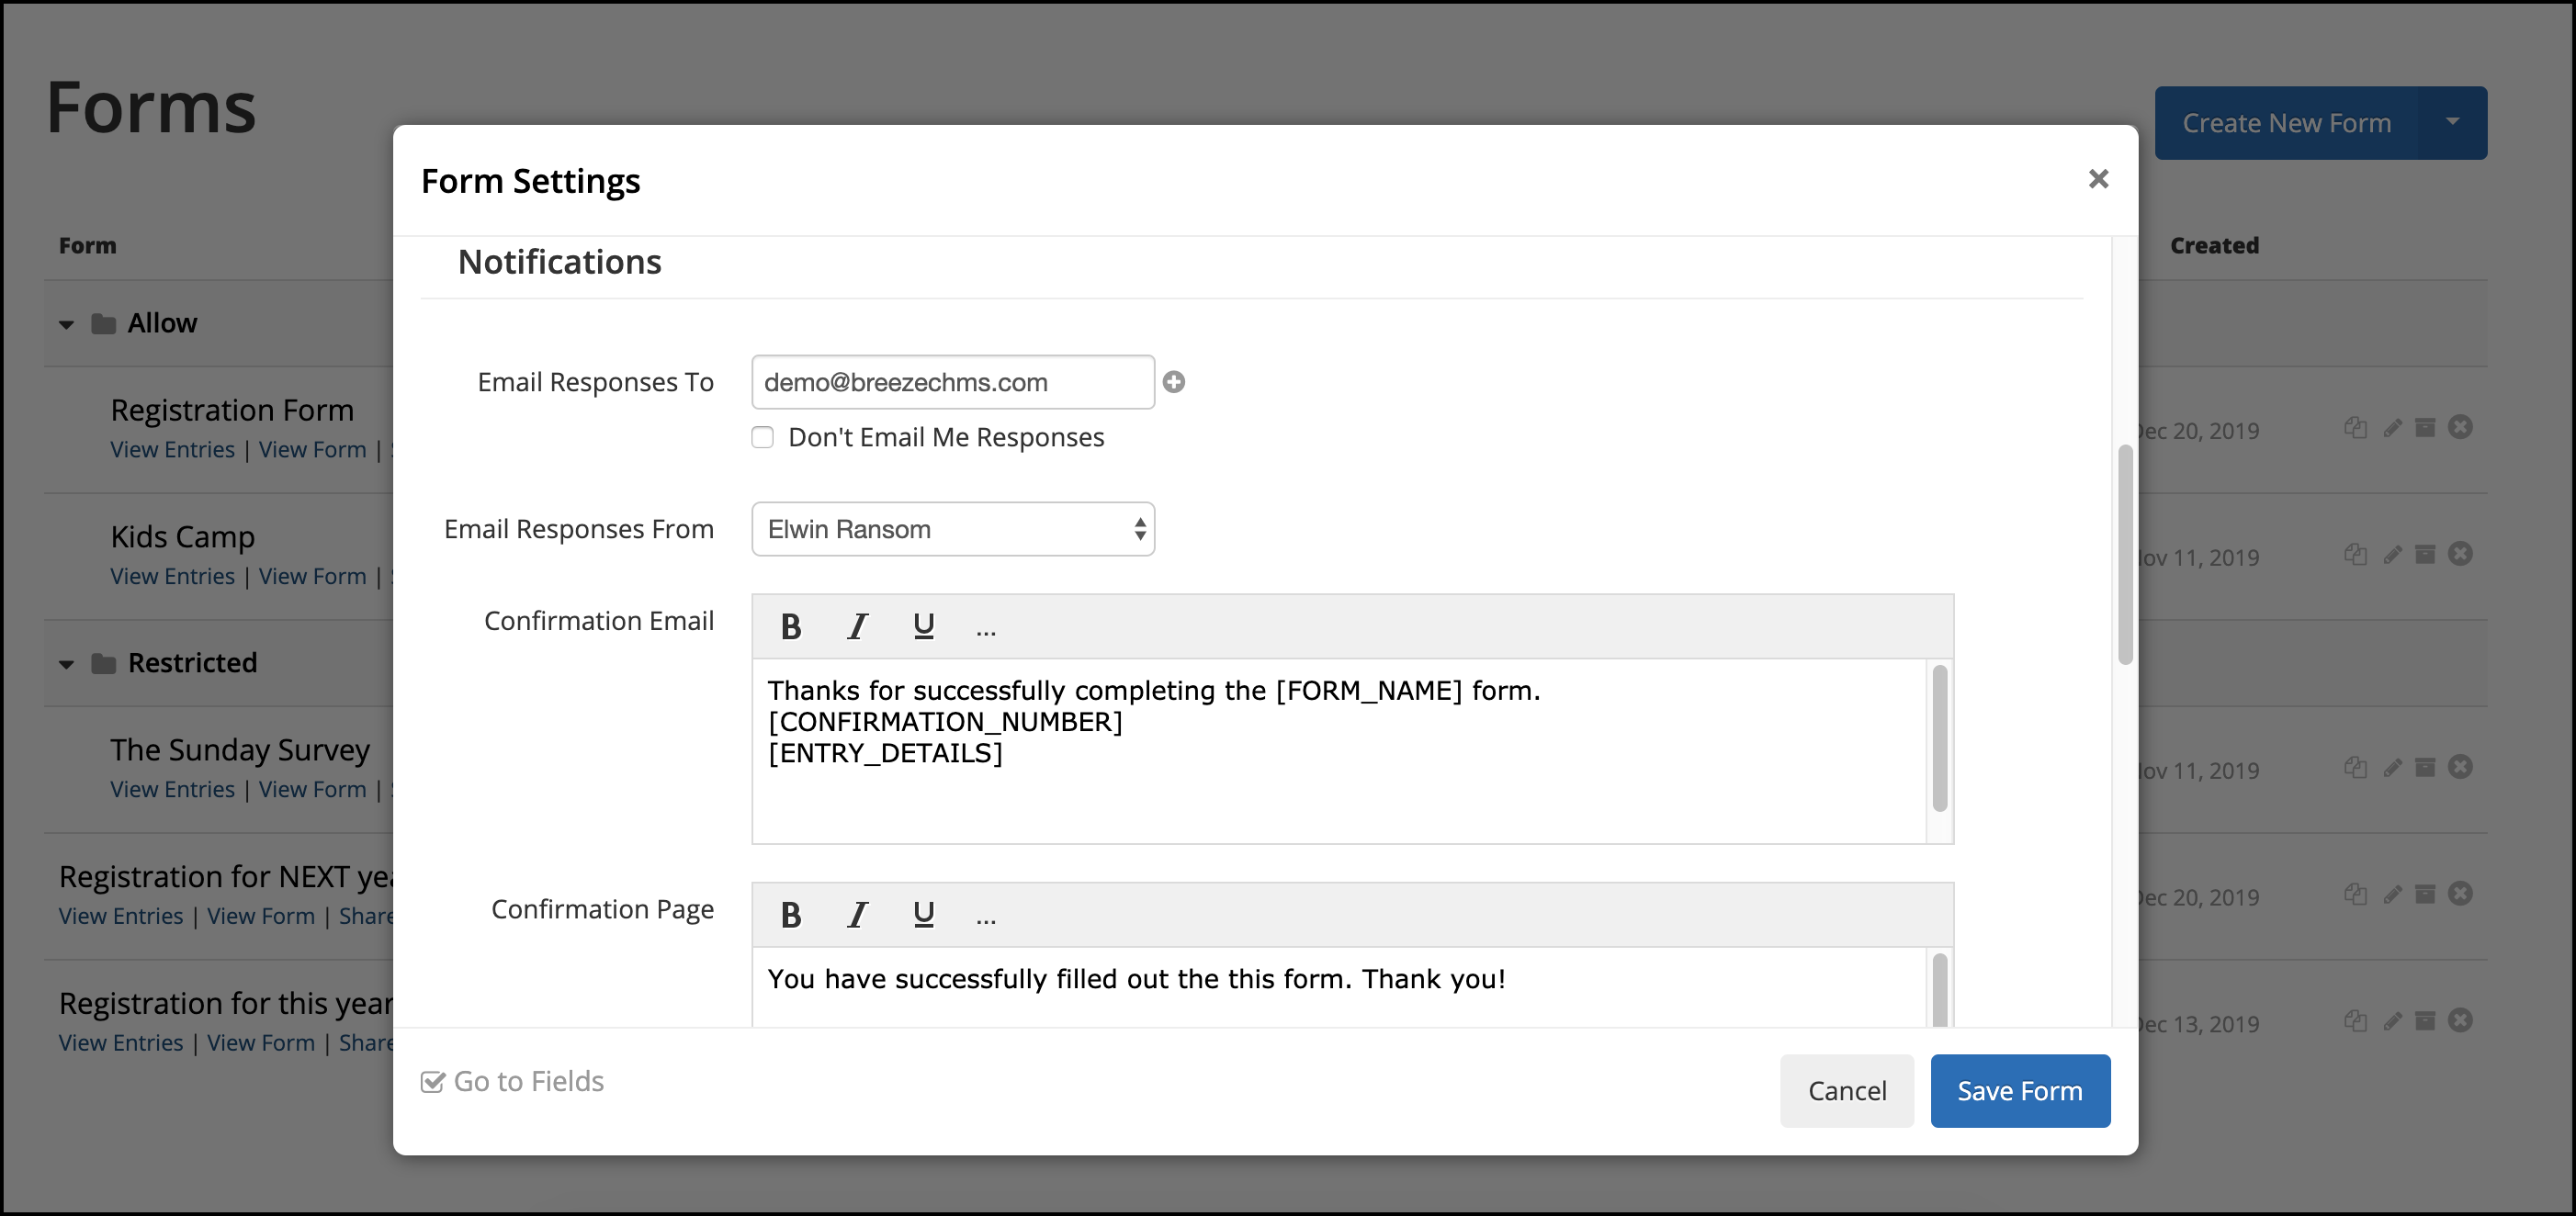Collapse the Restricted folder

[66, 664]
